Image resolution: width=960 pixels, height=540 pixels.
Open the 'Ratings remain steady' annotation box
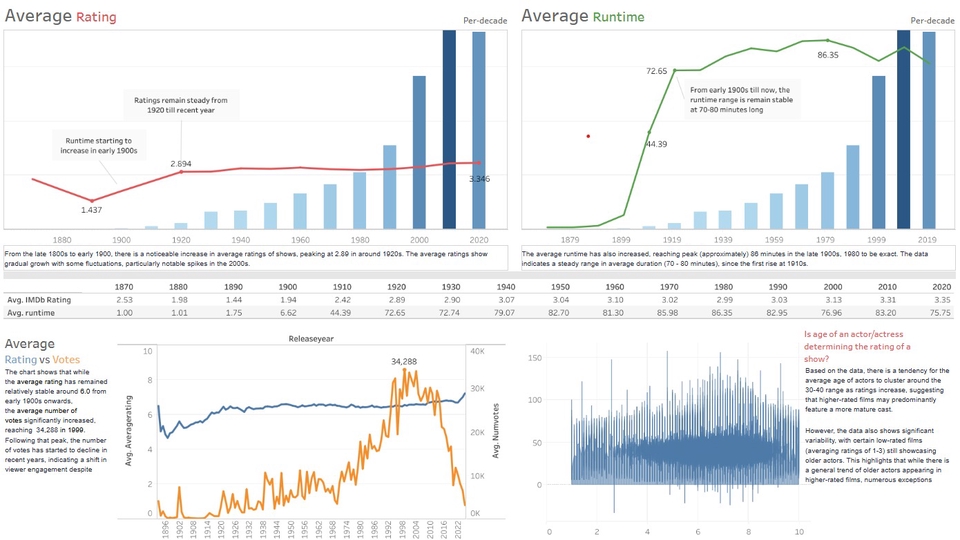pos(180,105)
